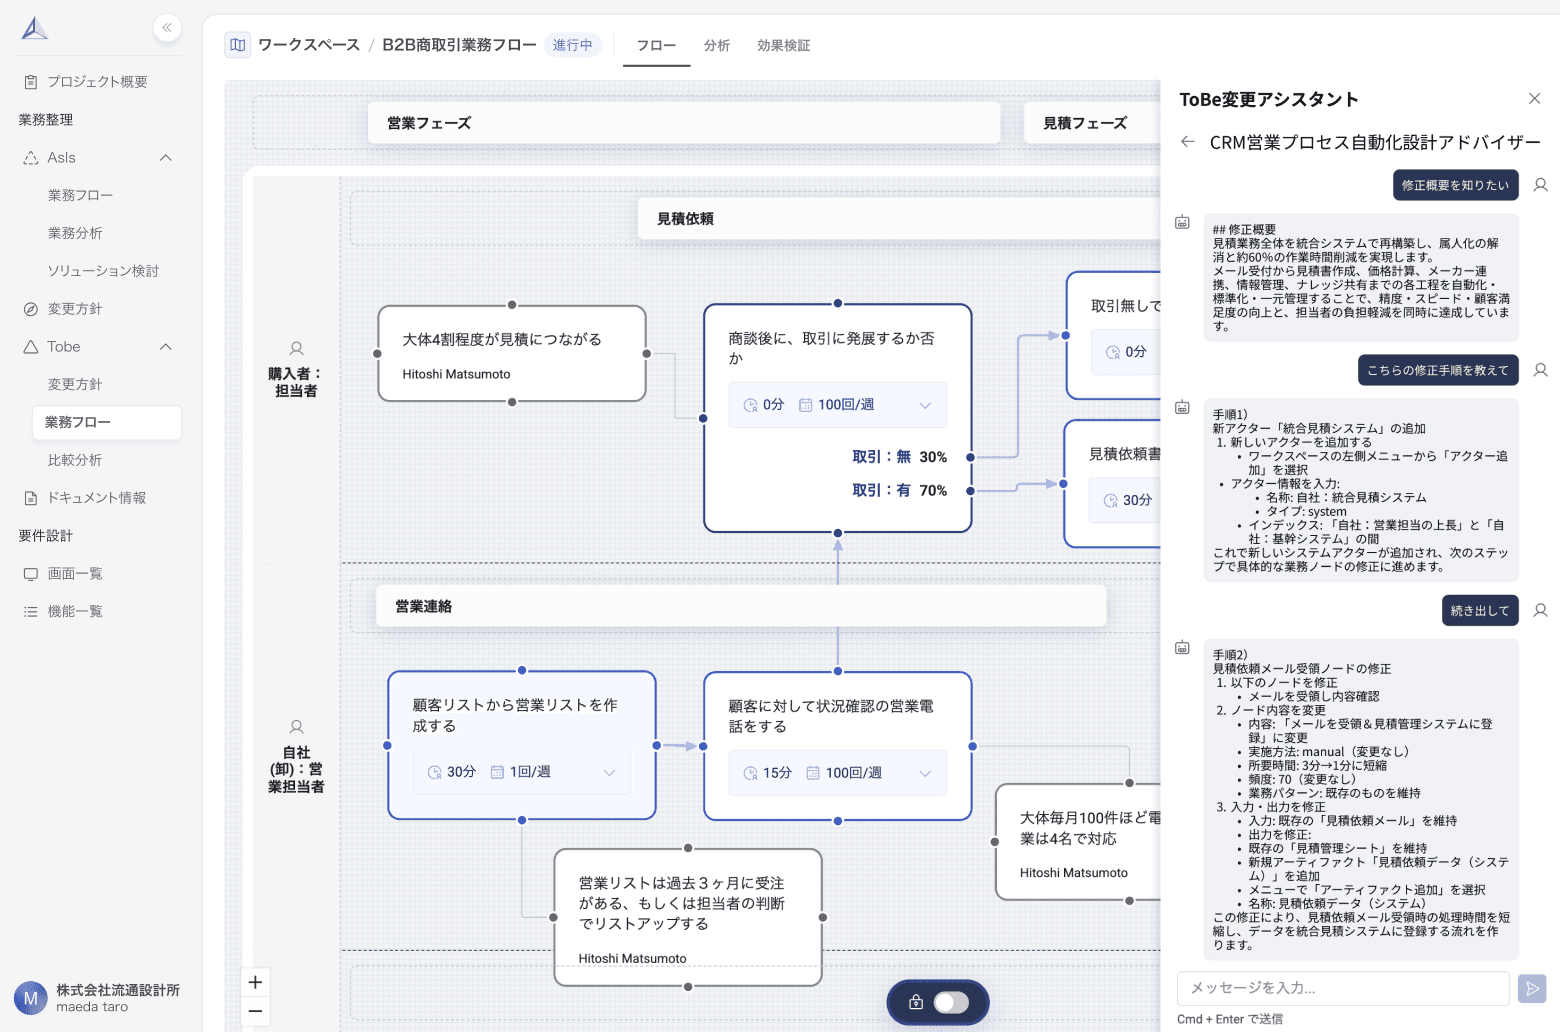Switch to the 効果検証 tab
1560x1032 pixels.
(x=784, y=45)
